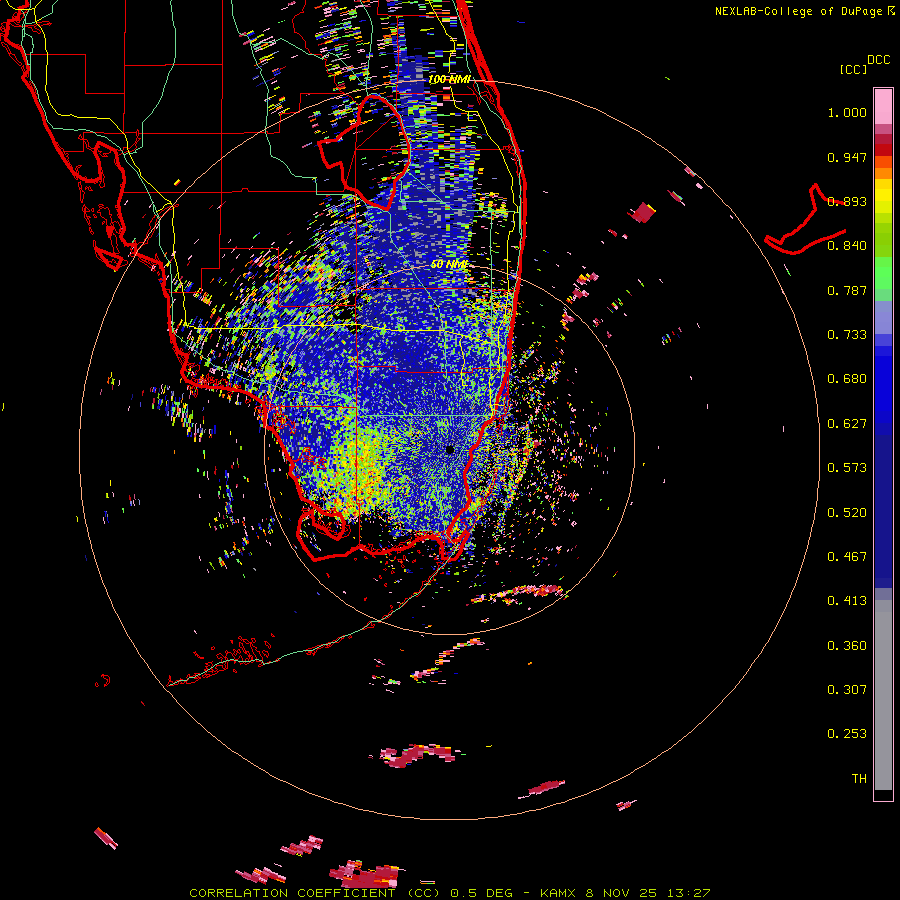Image resolution: width=900 pixels, height=900 pixels.
Task: Select the 0.893 scale value
Action: coord(847,201)
